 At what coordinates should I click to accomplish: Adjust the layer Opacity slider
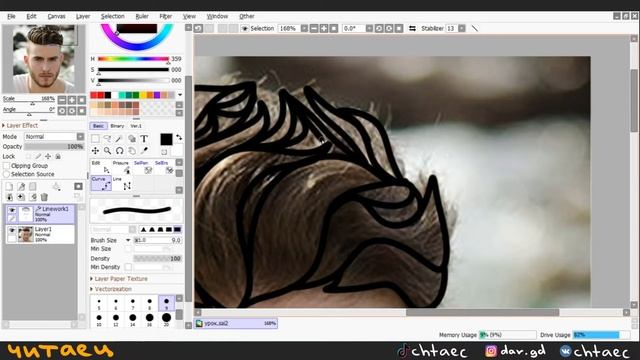click(54, 147)
